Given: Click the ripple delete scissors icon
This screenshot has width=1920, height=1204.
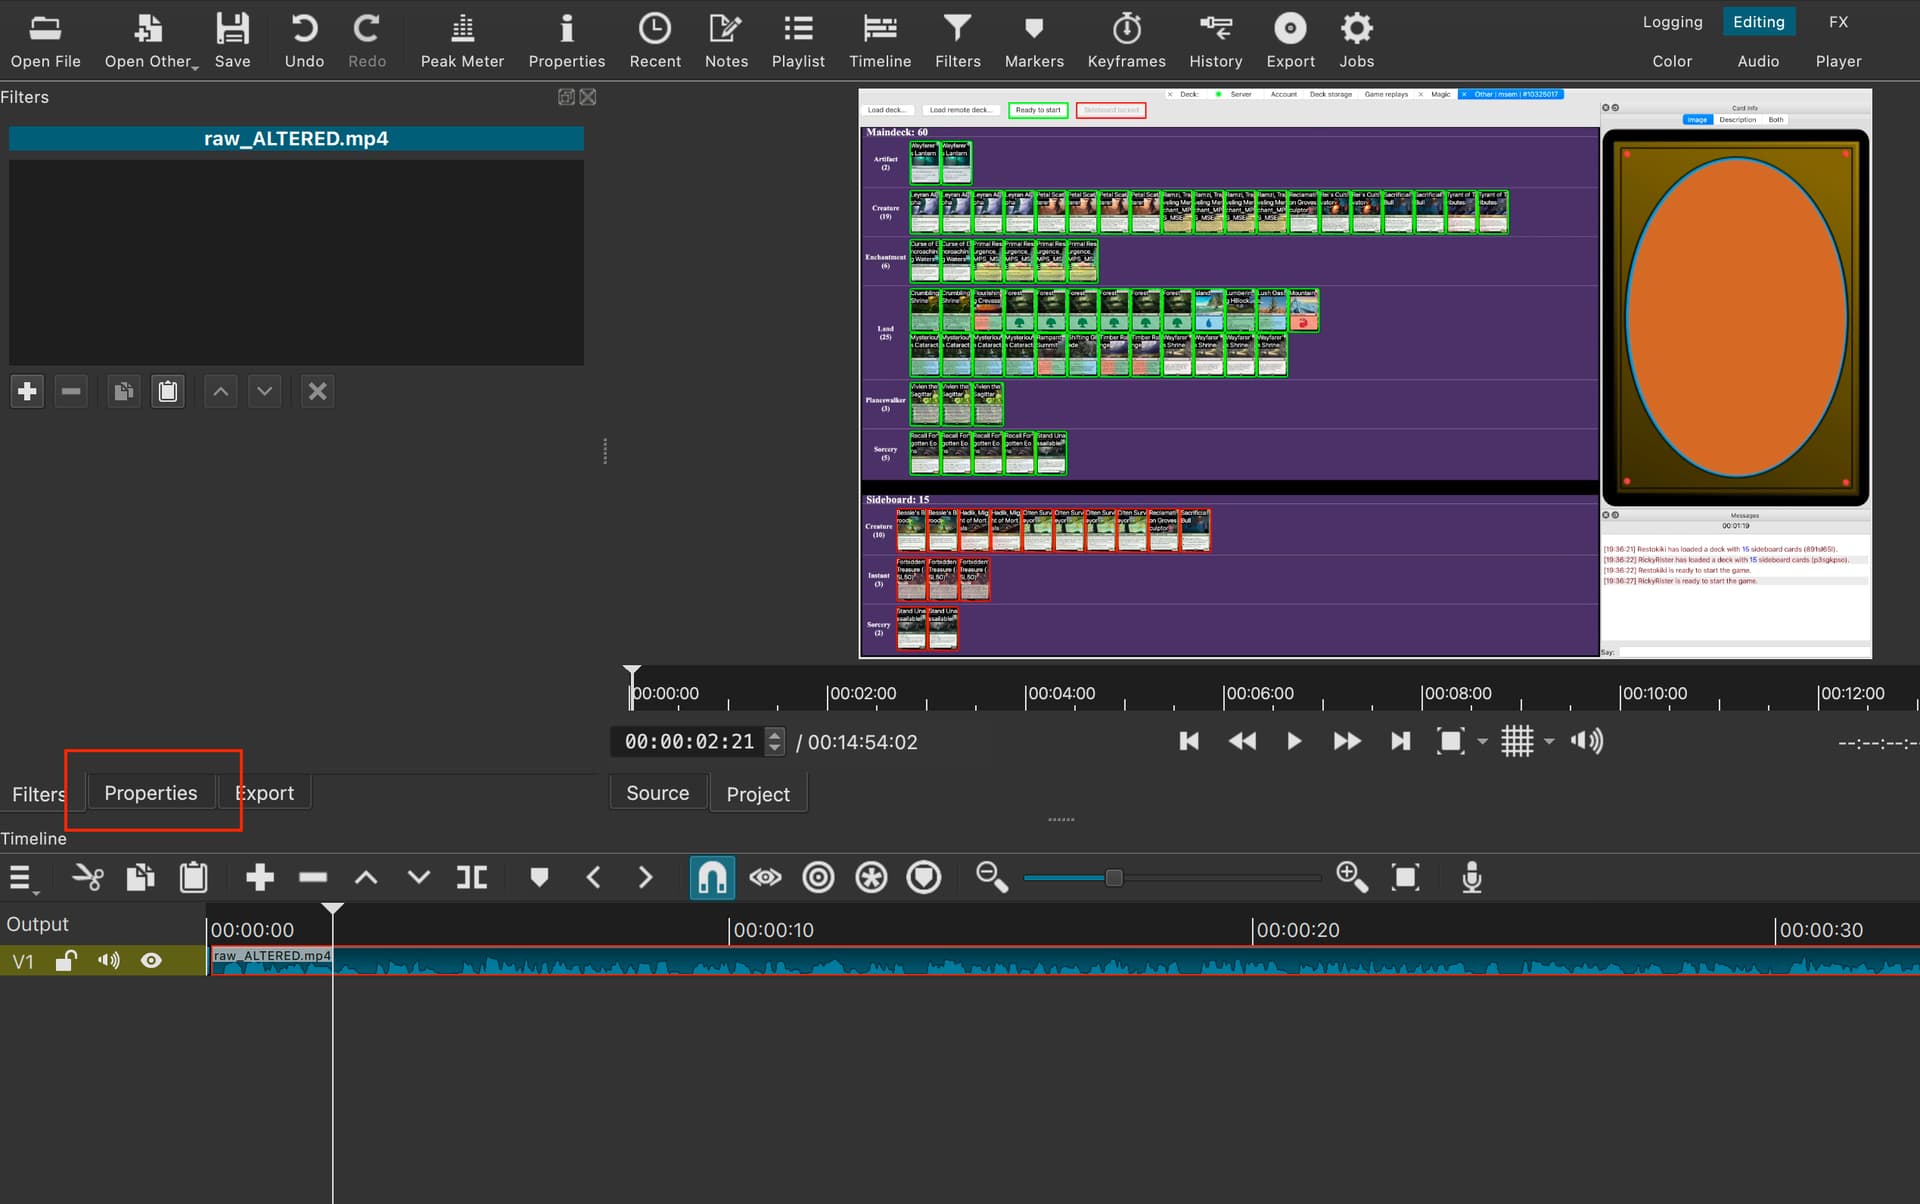Looking at the screenshot, I should (x=88, y=878).
